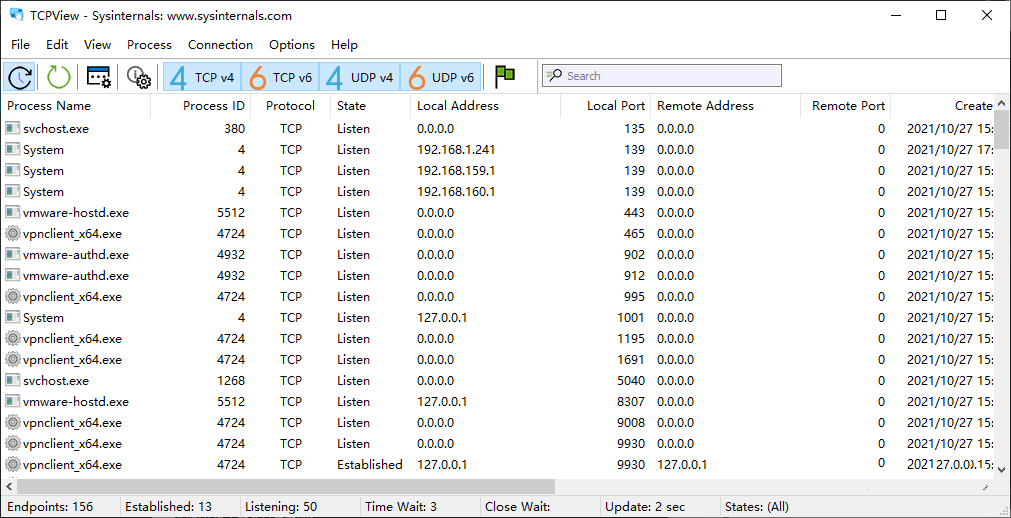Select the process ID 1268 cell
This screenshot has width=1011, height=518.
tap(231, 381)
